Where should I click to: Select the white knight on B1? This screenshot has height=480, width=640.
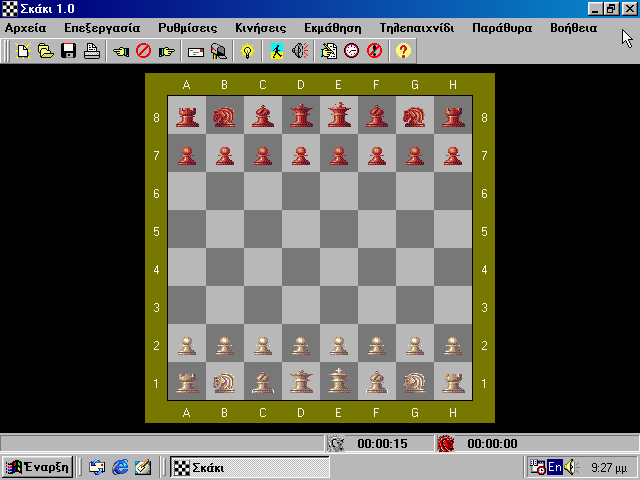coord(224,383)
